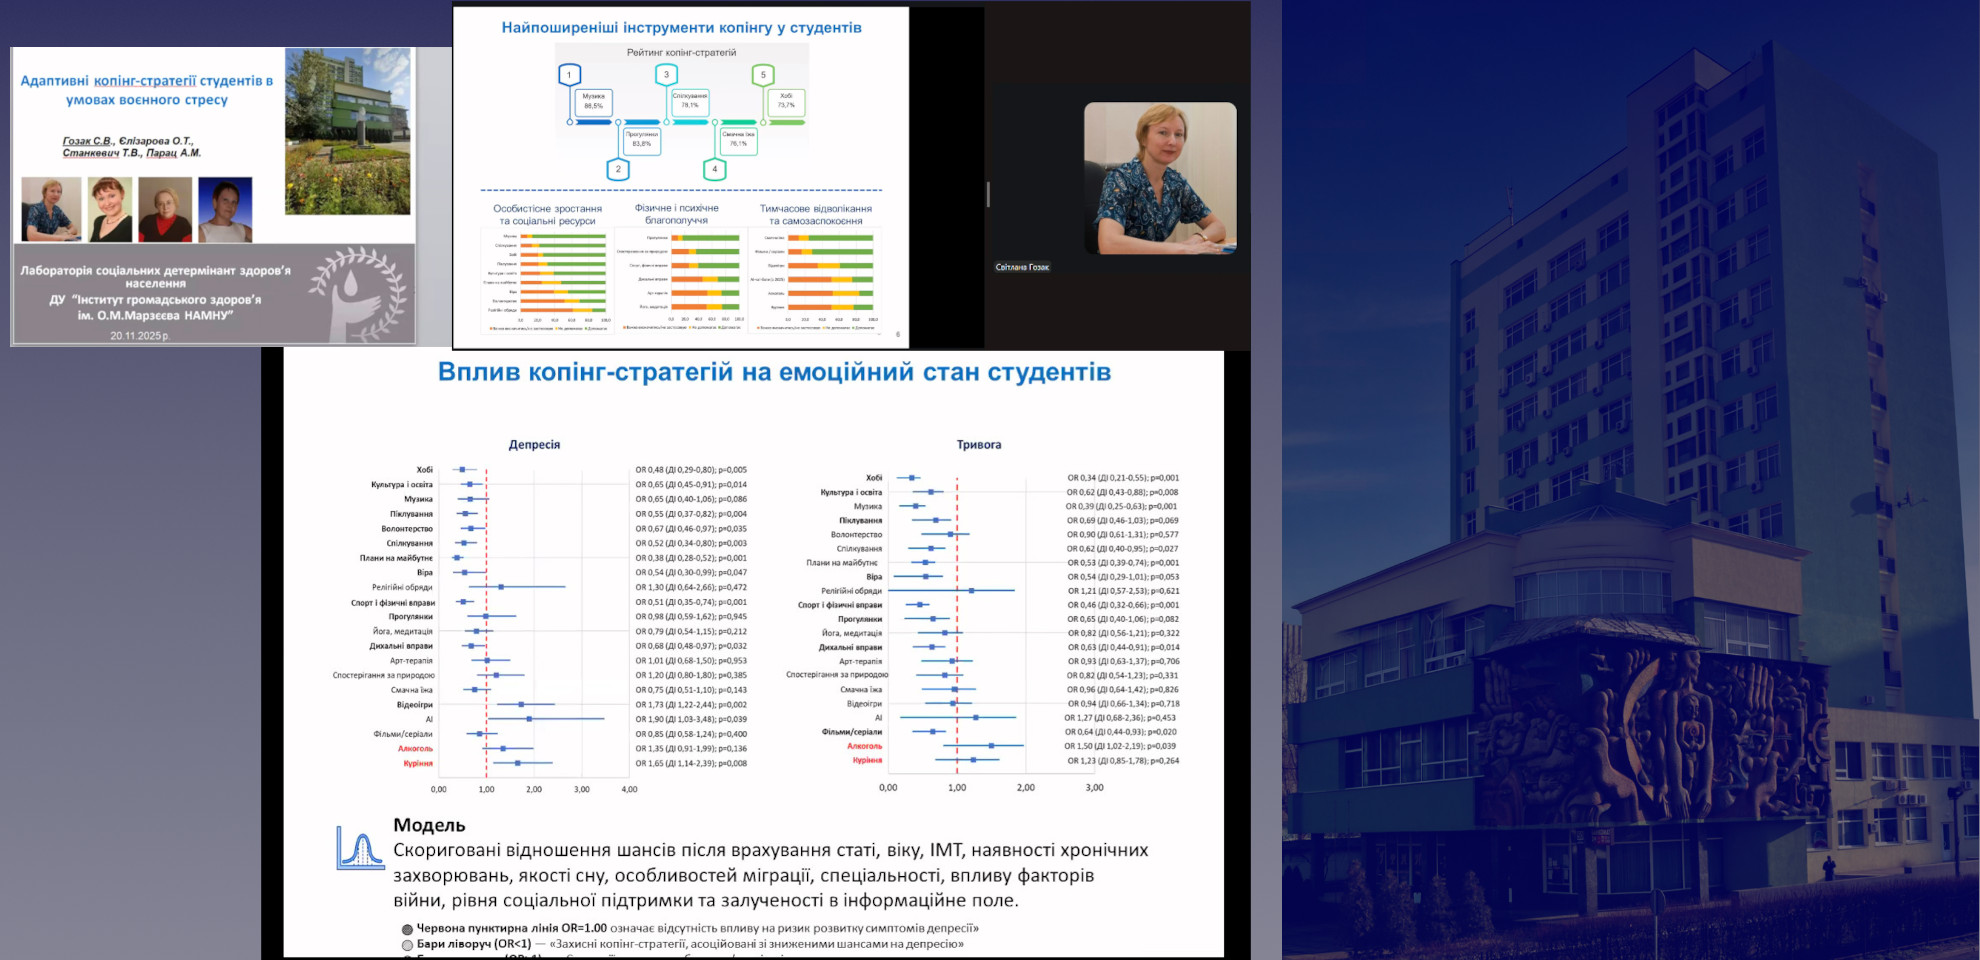Click the Музика 88,5% box in the rating
This screenshot has width=1980, height=960.
pyautogui.click(x=593, y=101)
